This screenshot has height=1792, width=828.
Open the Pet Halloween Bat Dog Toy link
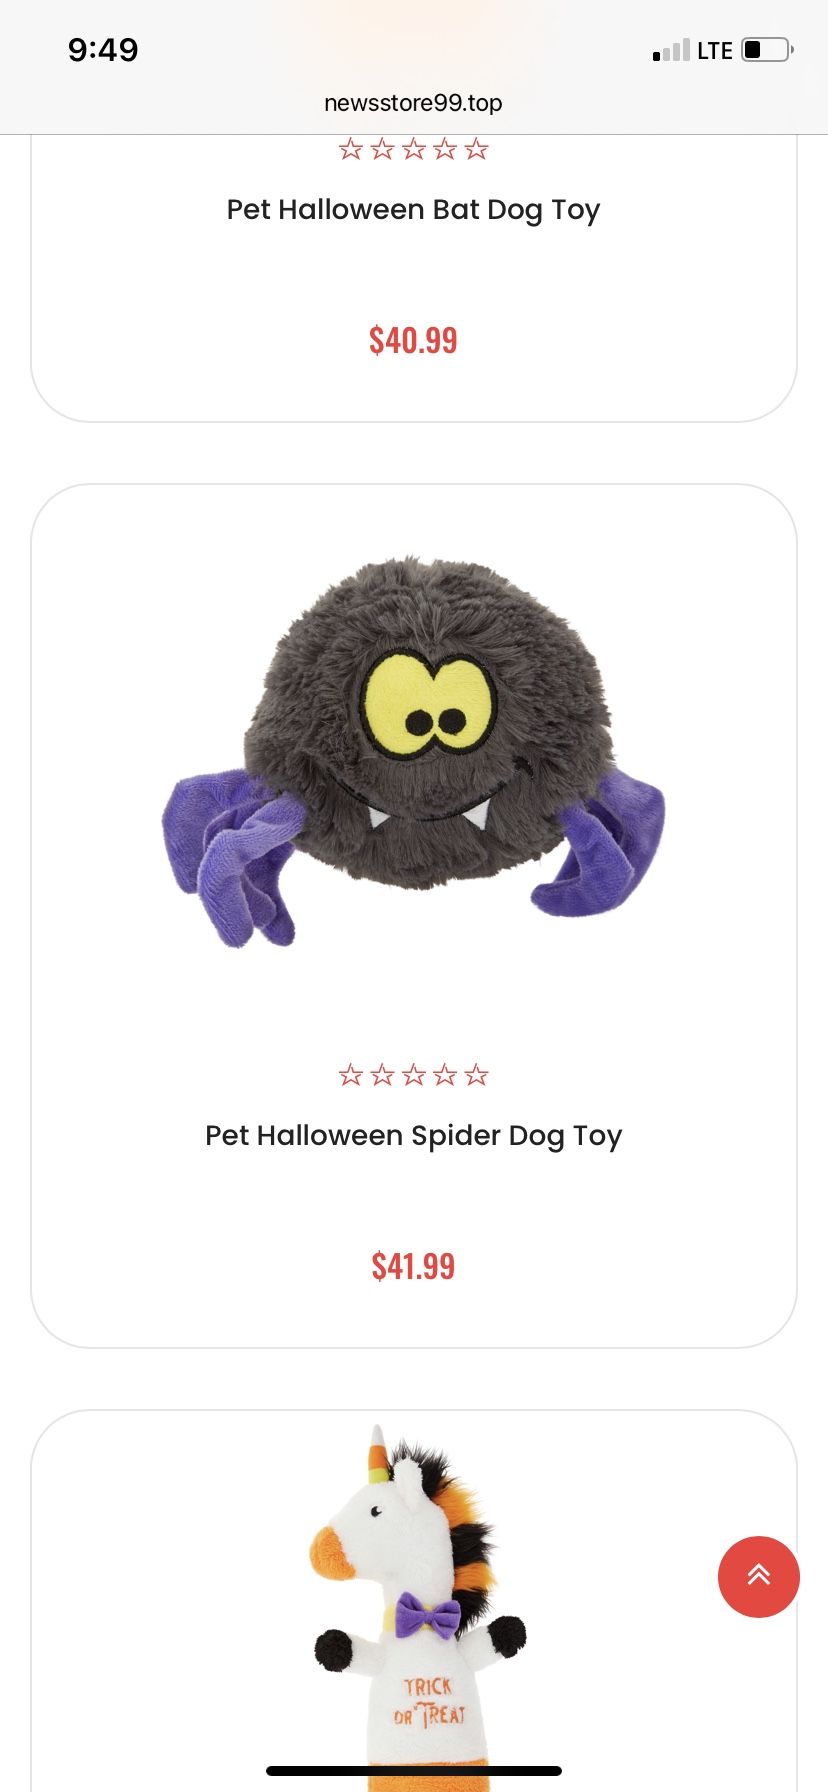[x=413, y=210]
